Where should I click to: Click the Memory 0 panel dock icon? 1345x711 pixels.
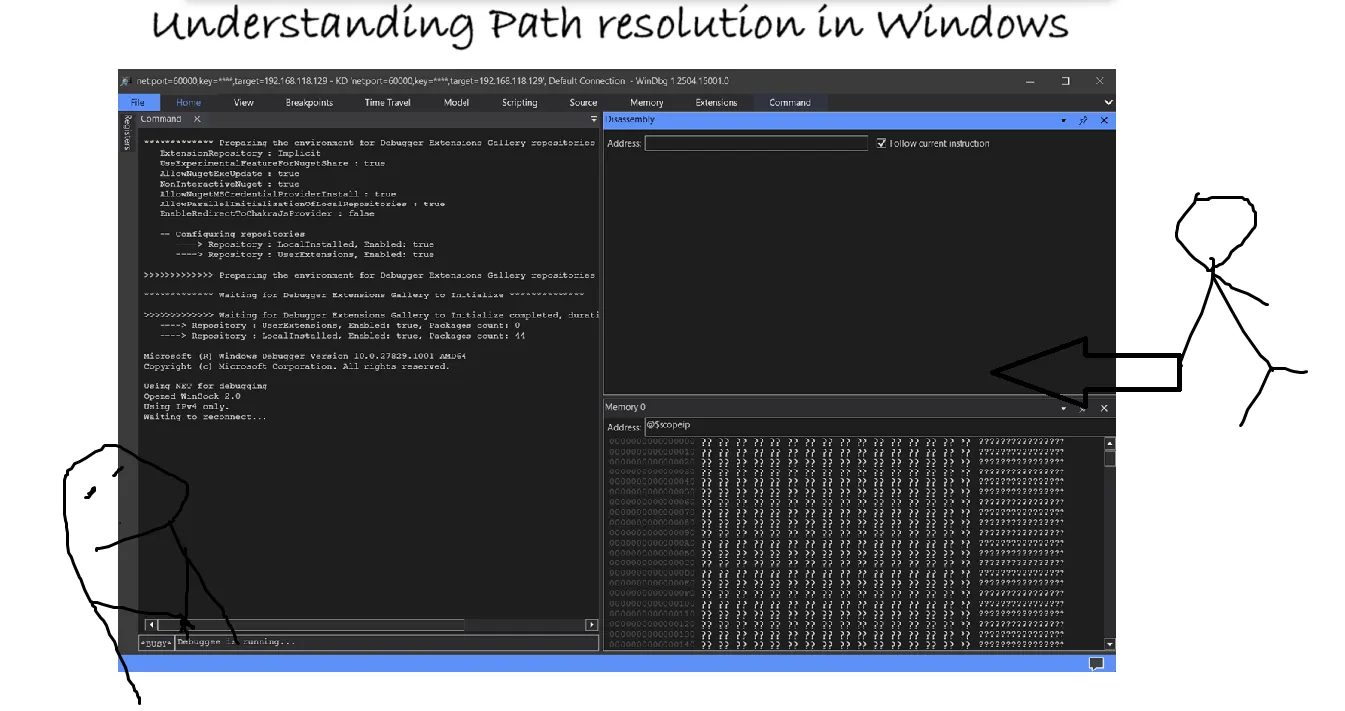1083,407
